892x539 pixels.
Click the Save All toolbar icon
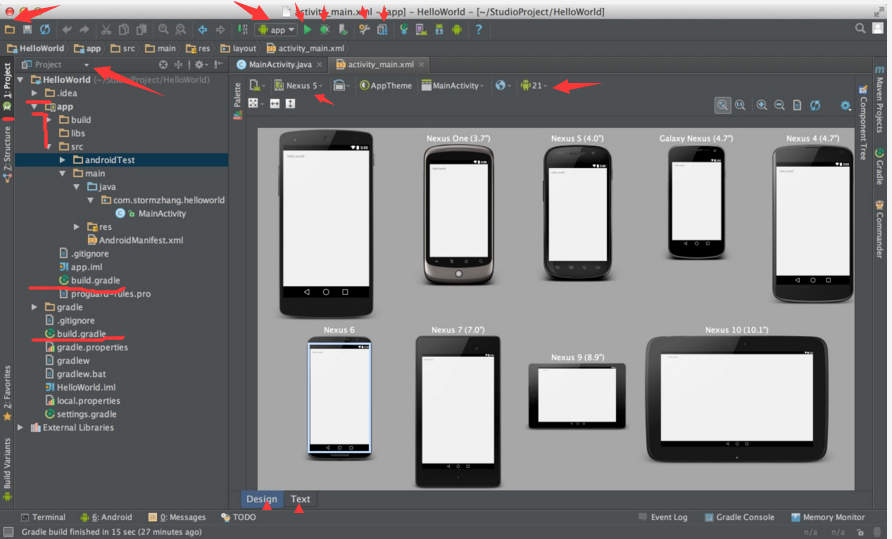[27, 29]
